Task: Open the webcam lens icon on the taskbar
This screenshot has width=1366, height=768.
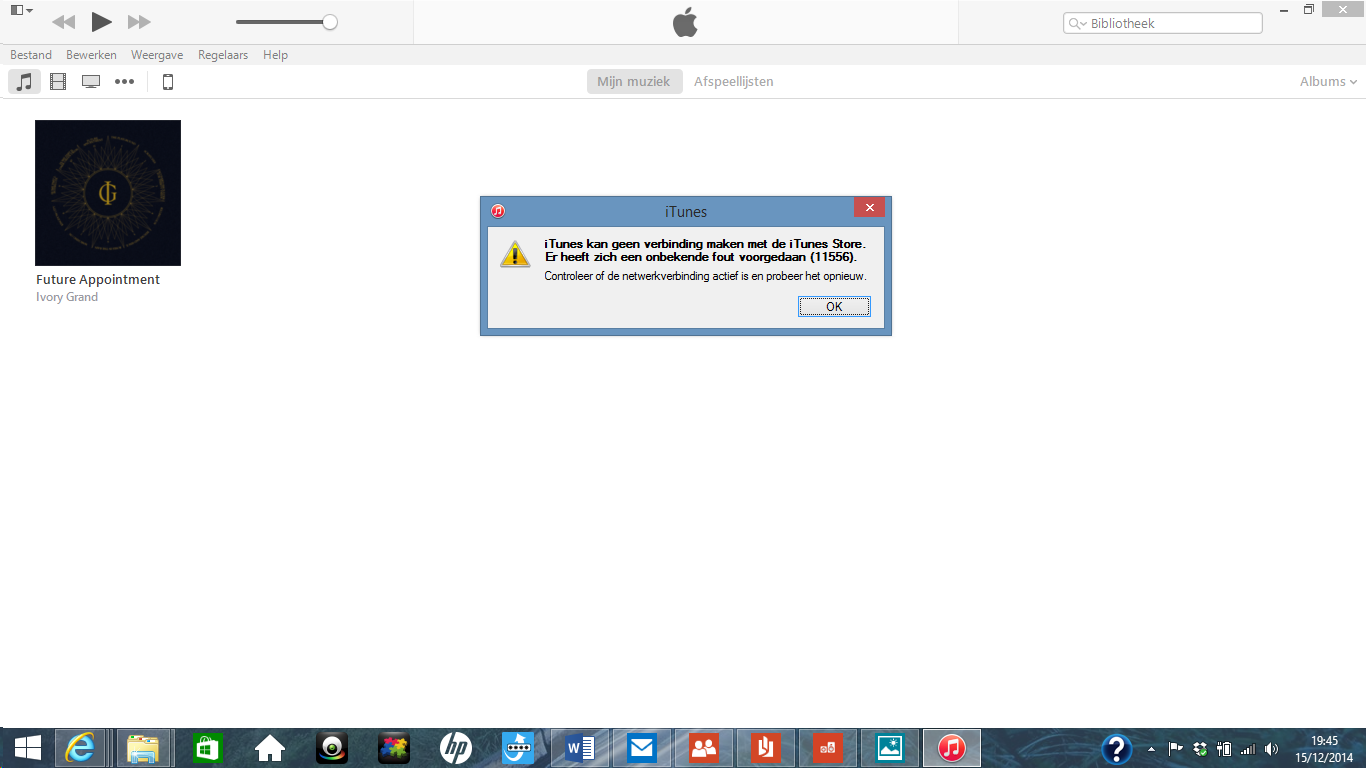Action: click(x=332, y=748)
